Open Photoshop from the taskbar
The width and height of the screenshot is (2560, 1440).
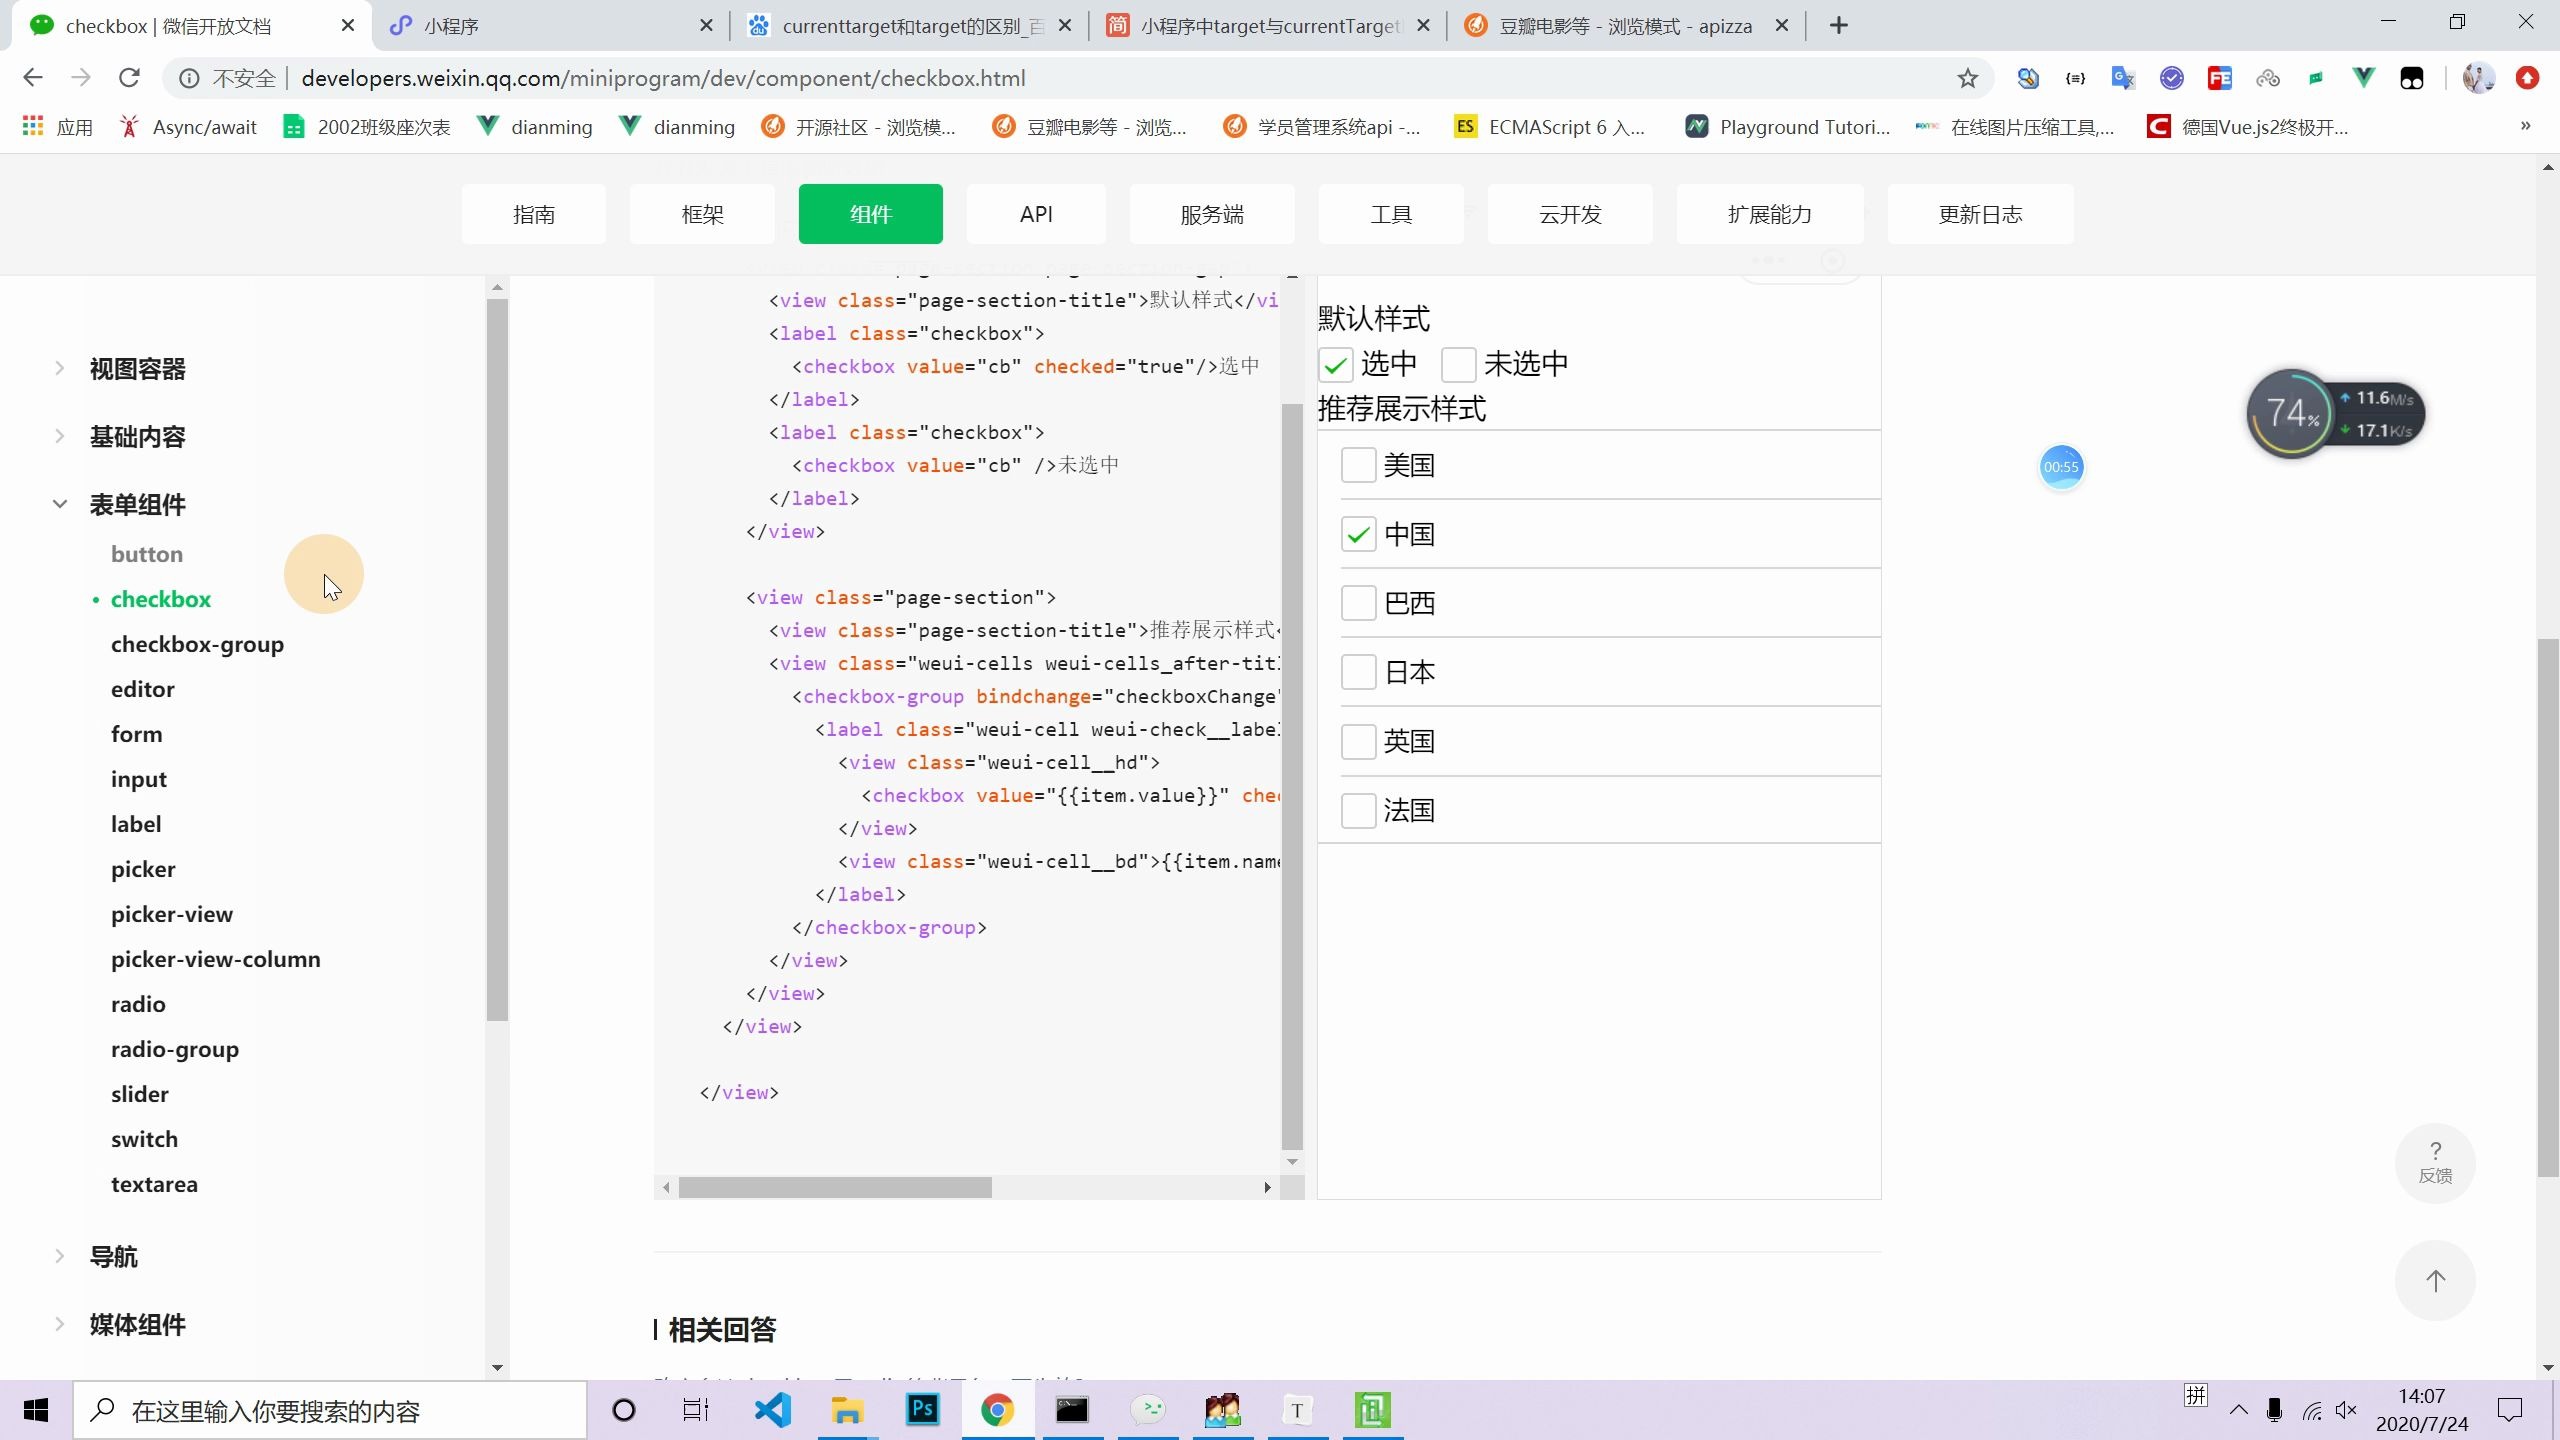(x=922, y=1410)
